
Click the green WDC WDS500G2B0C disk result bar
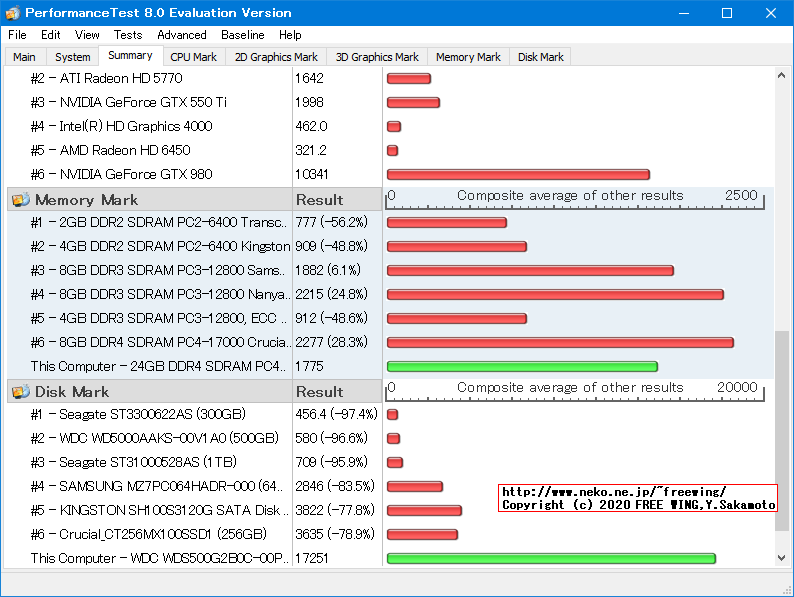[x=551, y=558]
